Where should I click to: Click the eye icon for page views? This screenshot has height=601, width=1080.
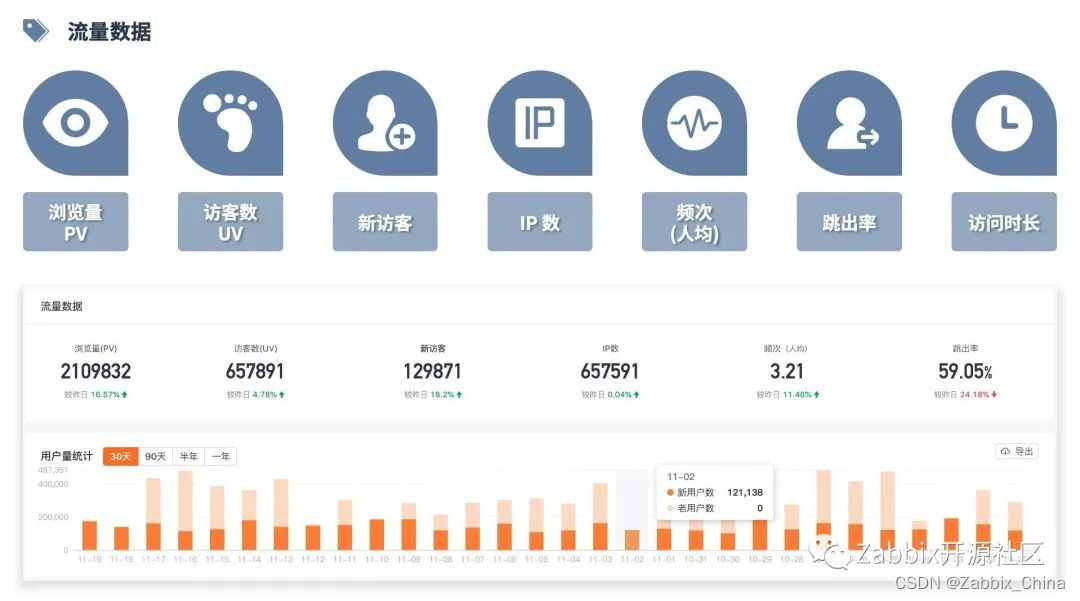point(75,123)
